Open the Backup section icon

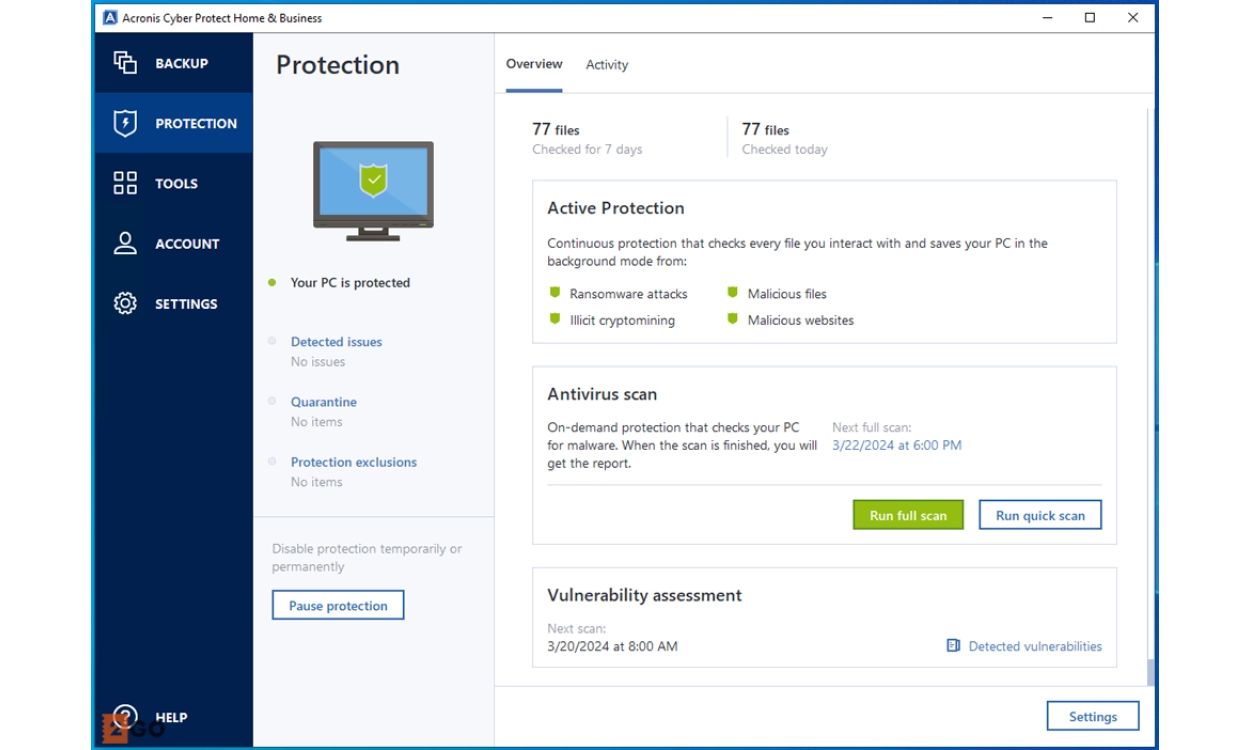[125, 63]
